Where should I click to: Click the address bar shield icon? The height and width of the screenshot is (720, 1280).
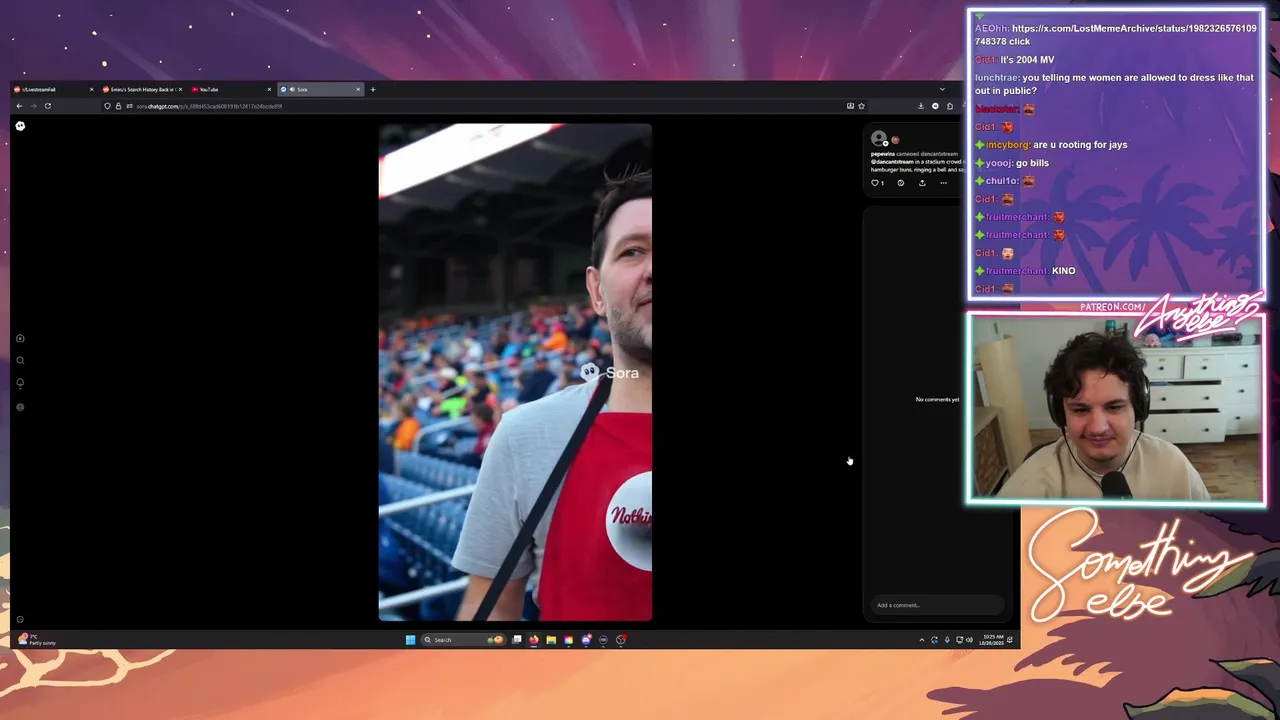tap(108, 106)
